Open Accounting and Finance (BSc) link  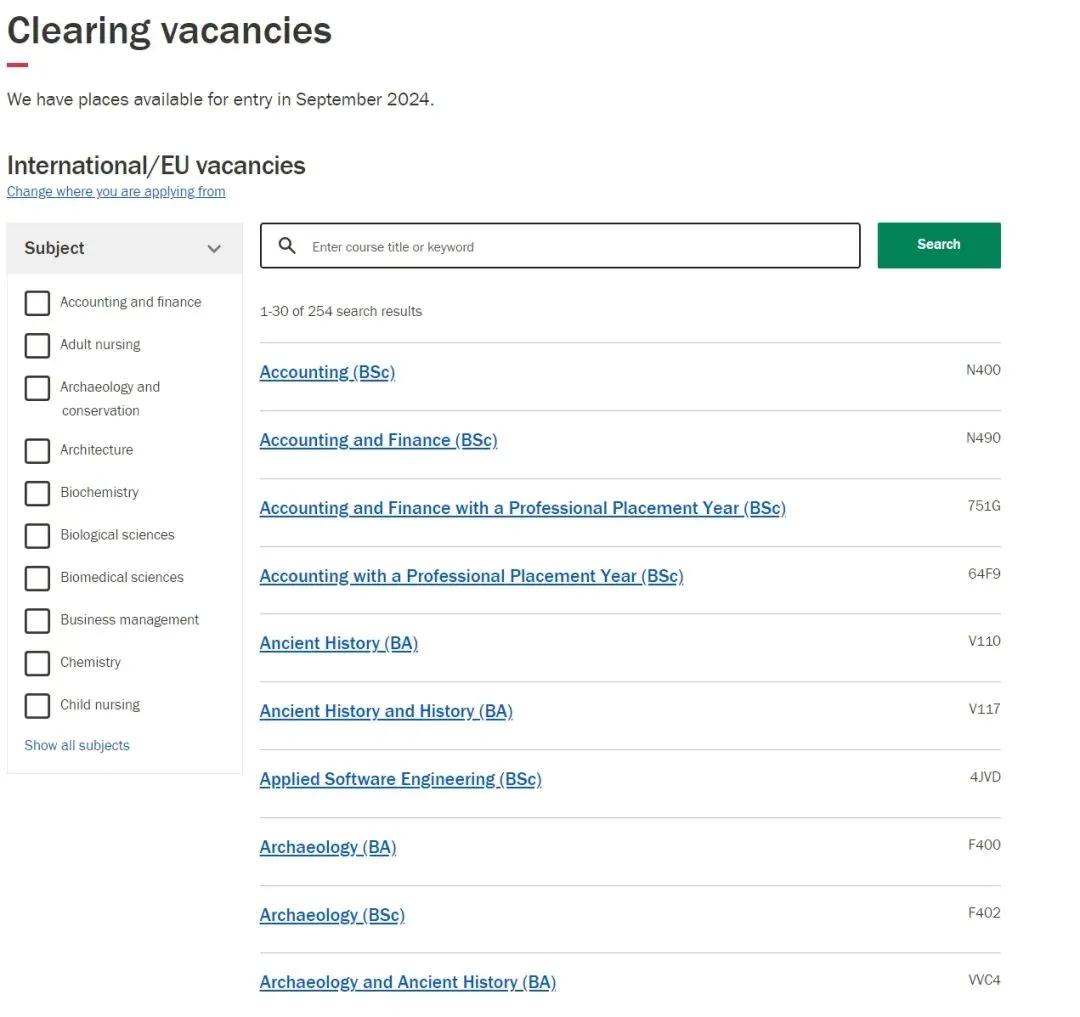[378, 440]
